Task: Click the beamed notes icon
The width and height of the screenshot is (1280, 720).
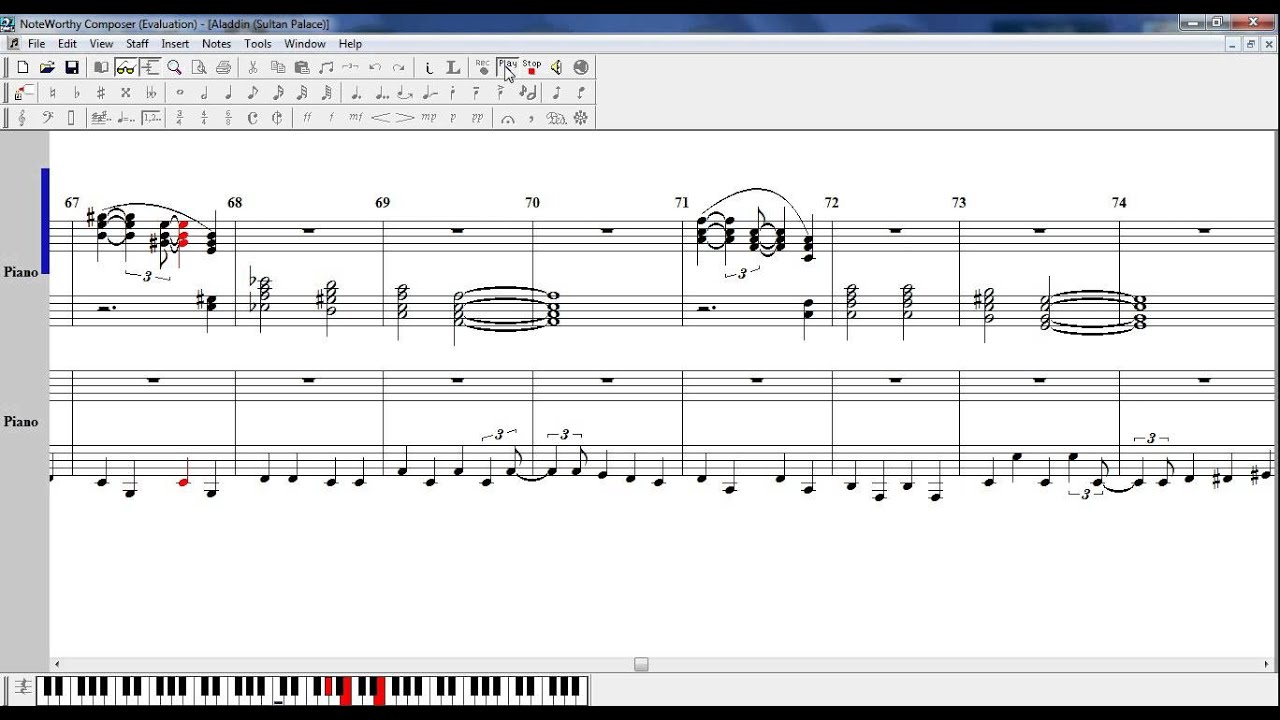Action: click(326, 67)
